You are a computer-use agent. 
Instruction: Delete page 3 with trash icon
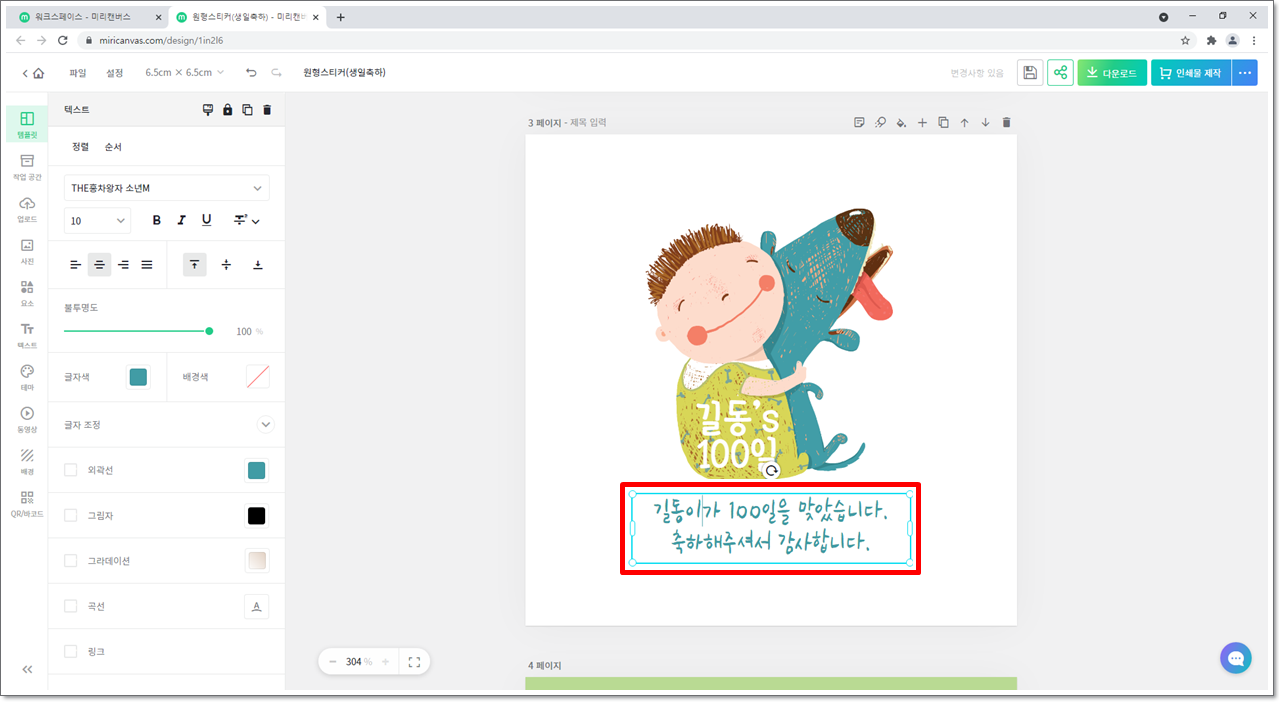click(1006, 123)
